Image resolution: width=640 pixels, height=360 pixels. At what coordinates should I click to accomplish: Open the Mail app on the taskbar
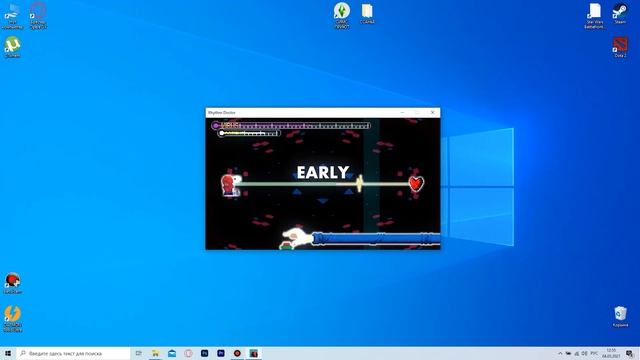[172, 353]
